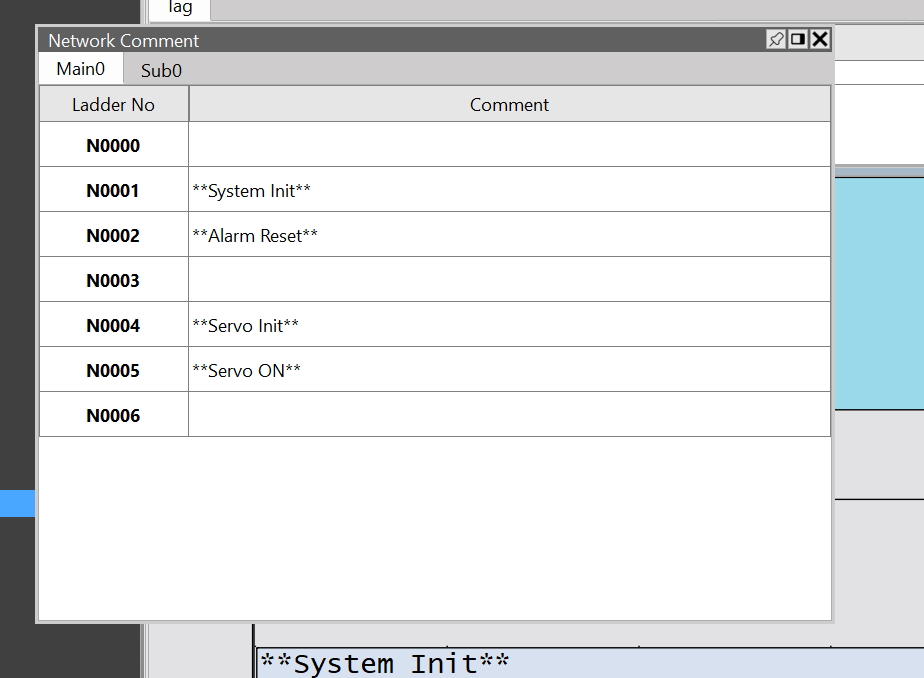Click the **Servo Init** comment cell
The height and width of the screenshot is (678, 924).
509,325
